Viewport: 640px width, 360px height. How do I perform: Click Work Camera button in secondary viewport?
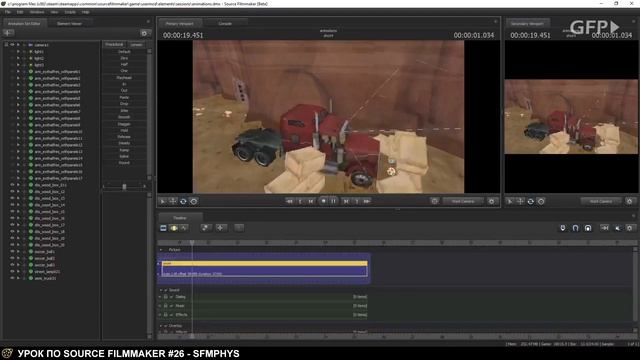(601, 201)
